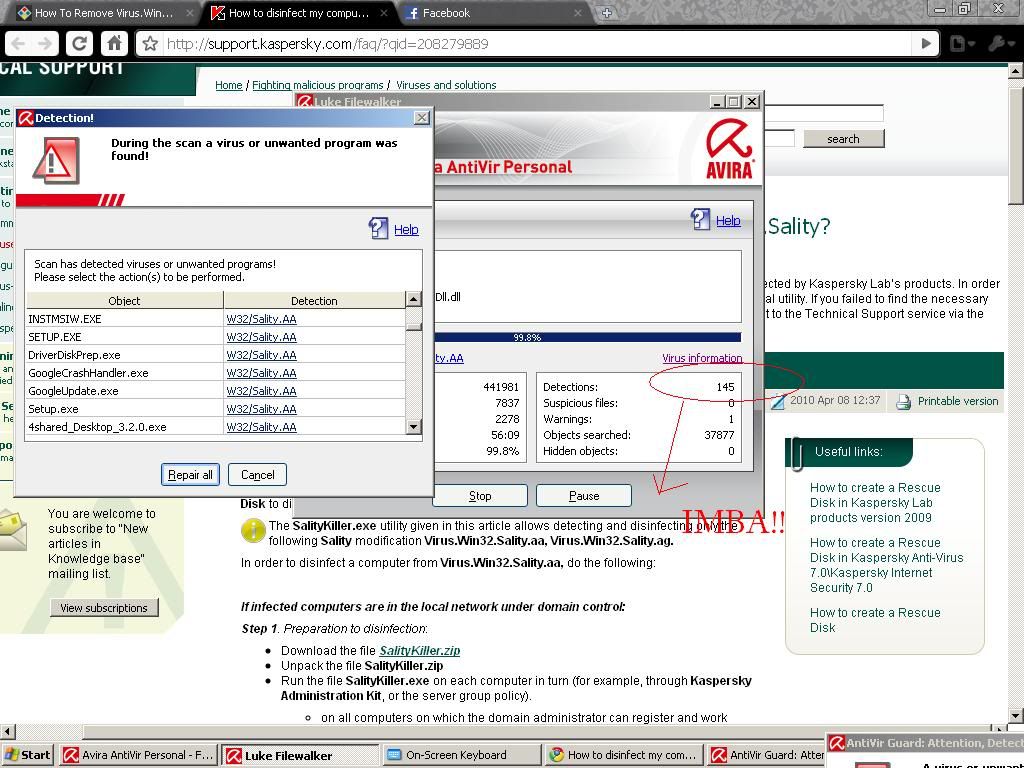Sort by the Detection column header

tap(314, 300)
